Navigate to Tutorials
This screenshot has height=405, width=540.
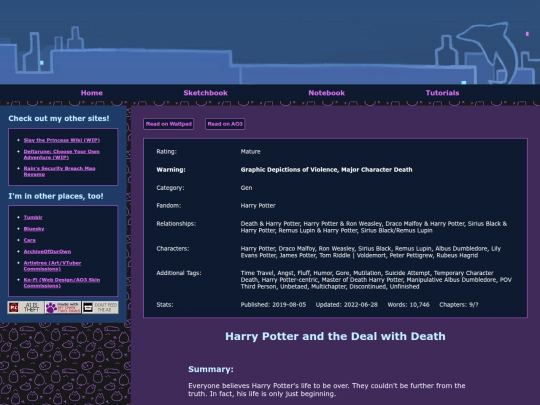tap(442, 93)
